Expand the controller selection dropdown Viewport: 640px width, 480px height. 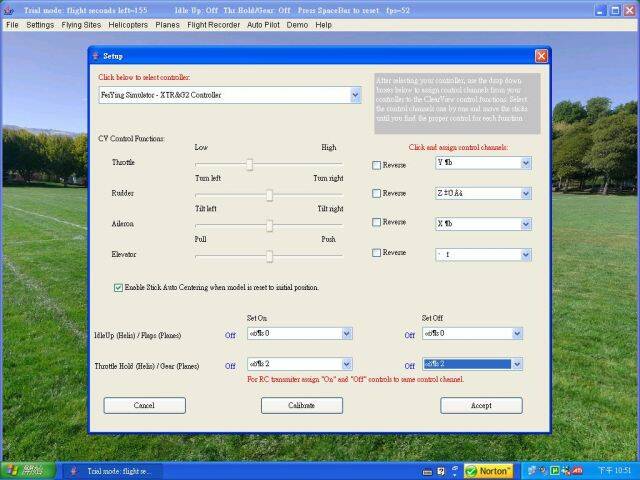(355, 95)
